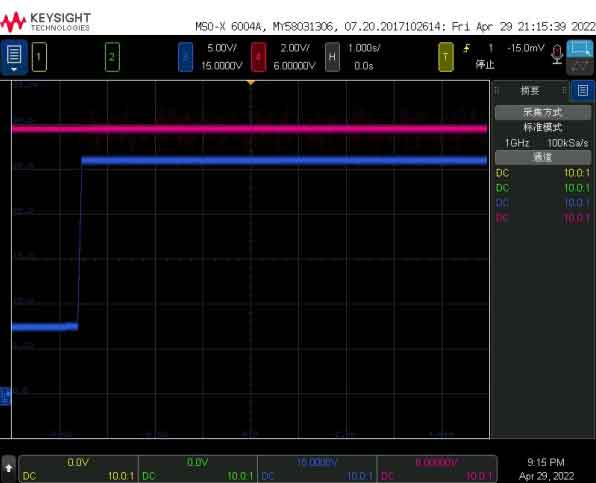596x483 pixels.
Task: Toggle channel 4 red button
Action: (x=258, y=57)
